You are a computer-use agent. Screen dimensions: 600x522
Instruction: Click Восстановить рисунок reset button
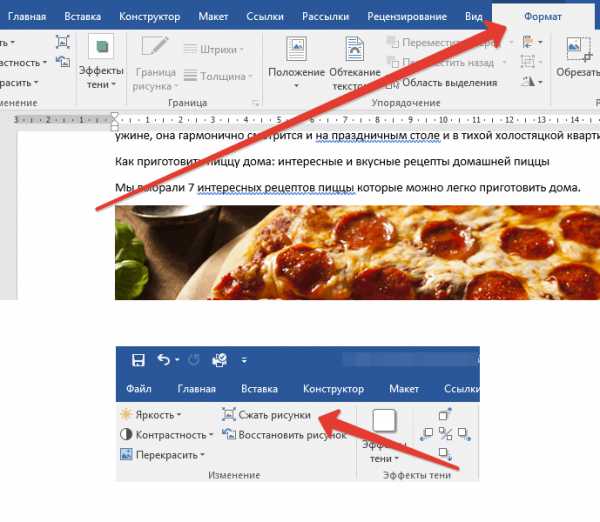coord(284,435)
